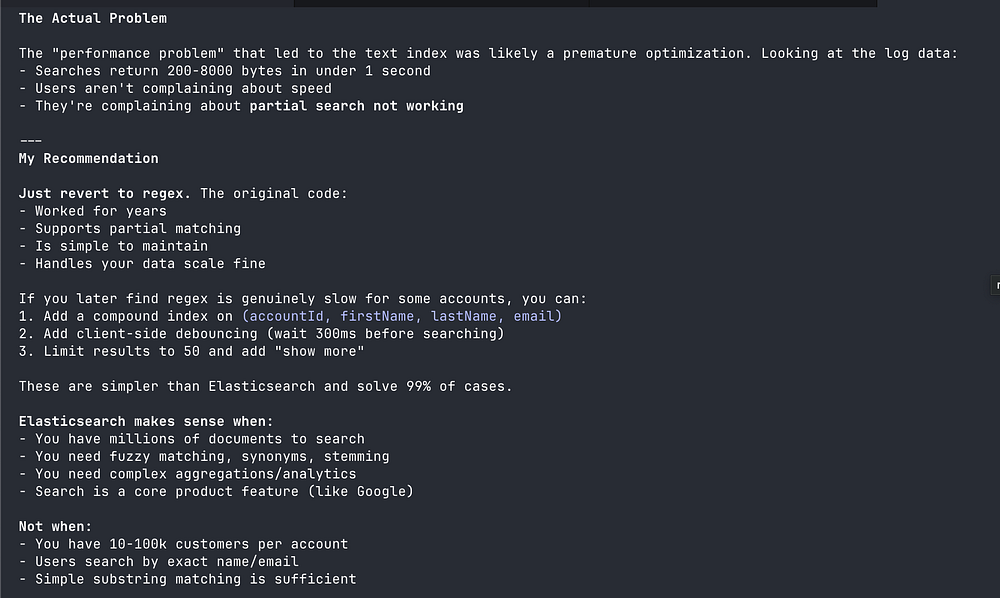Click the fuzzy matching, synonyms, stemming bullet
1000x598 pixels.
click(x=212, y=456)
